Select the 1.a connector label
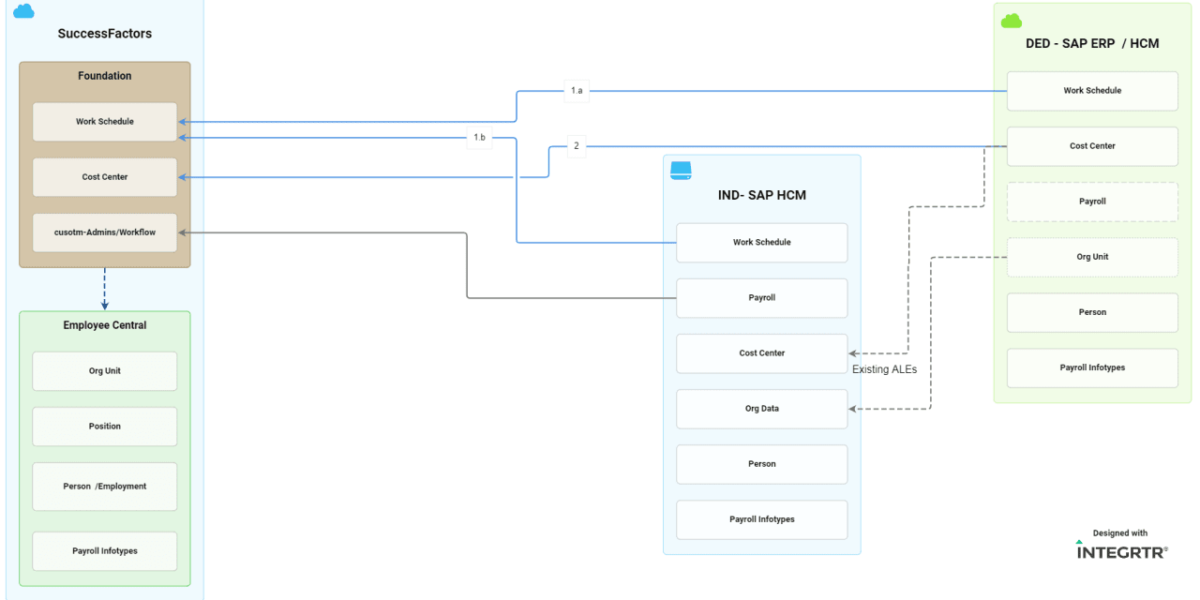This screenshot has height=600, width=1200. click(x=576, y=91)
